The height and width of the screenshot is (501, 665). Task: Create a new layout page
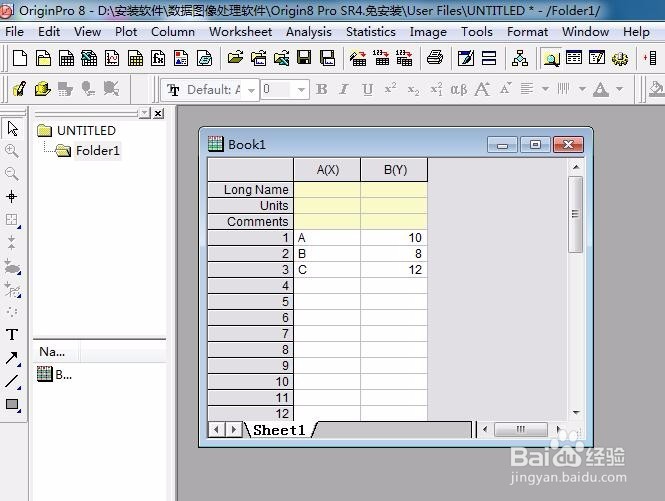(x=181, y=58)
